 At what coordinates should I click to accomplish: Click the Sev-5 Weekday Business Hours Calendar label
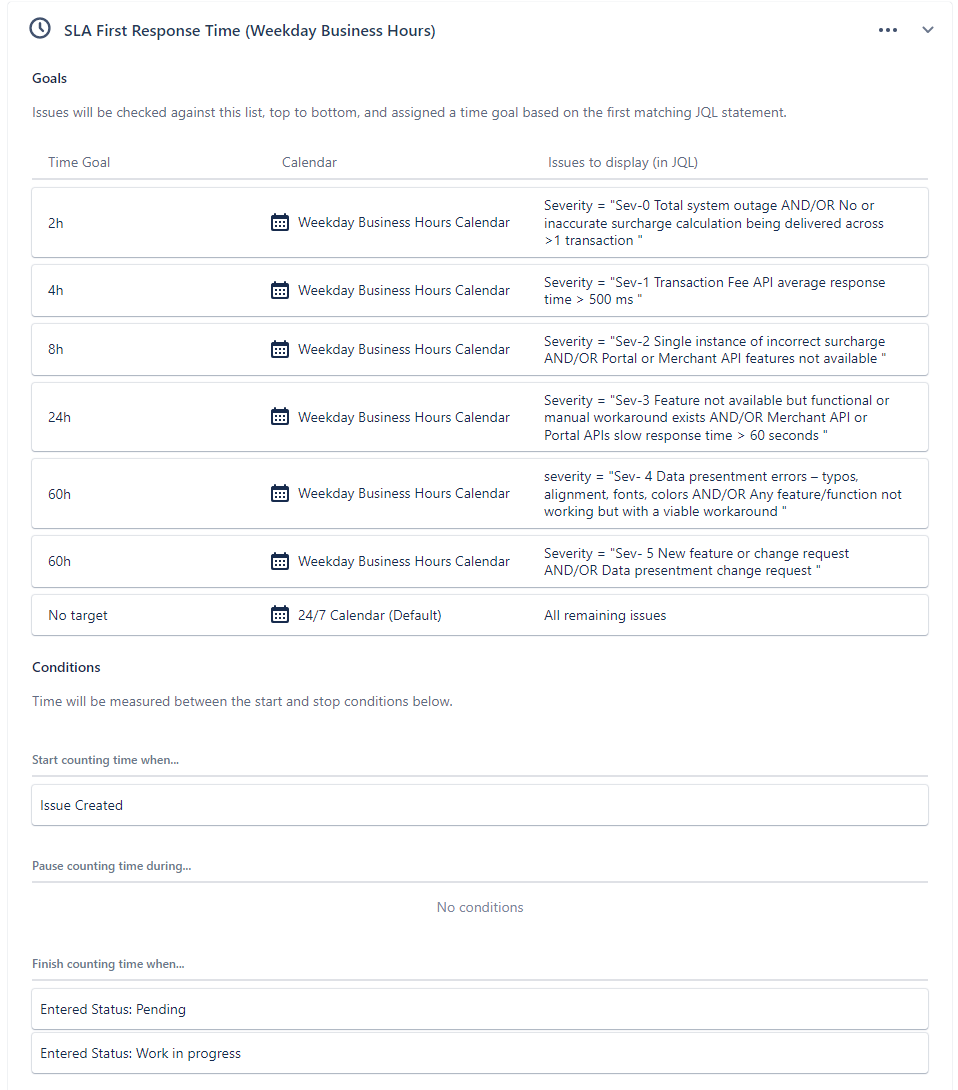tap(404, 561)
